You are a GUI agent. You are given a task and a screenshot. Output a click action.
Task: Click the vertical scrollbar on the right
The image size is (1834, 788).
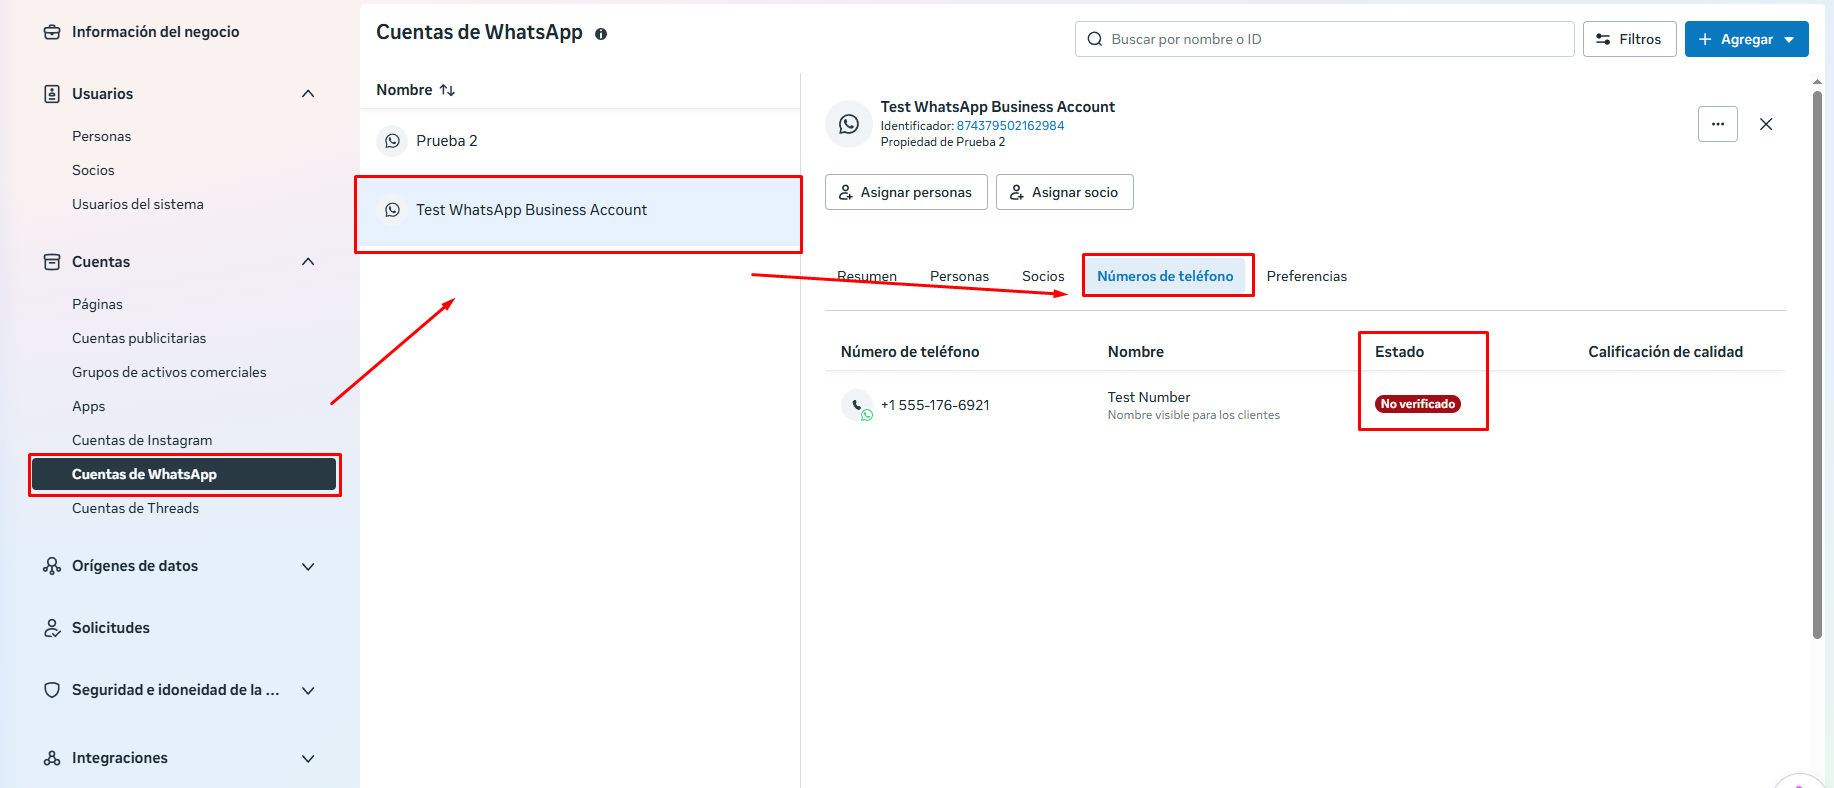[x=1817, y=365]
